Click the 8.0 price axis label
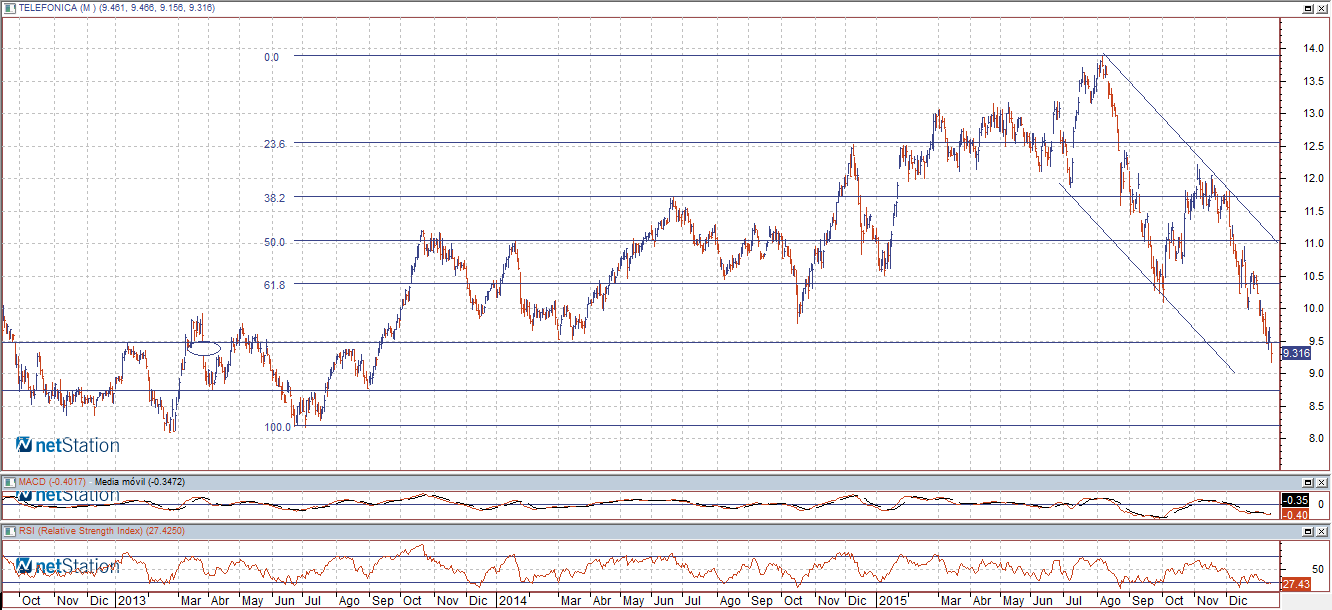This screenshot has height=610, width=1332. click(1316, 438)
